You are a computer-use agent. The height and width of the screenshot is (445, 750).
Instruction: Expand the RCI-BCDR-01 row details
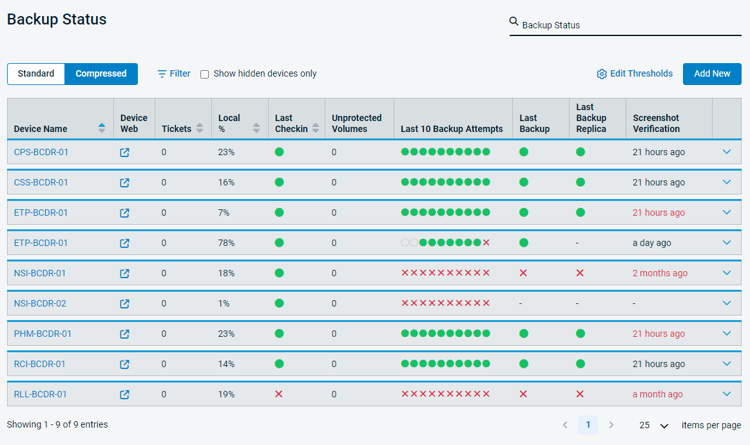point(727,364)
